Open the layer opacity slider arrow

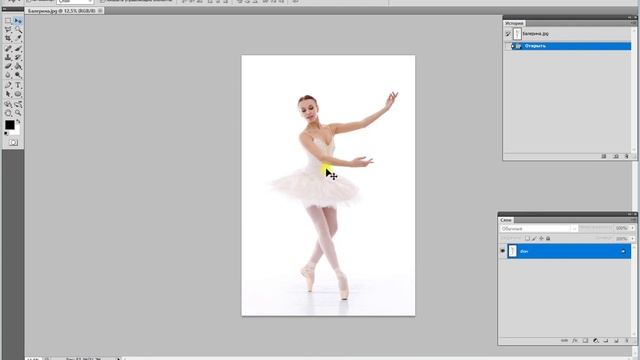click(x=633, y=228)
